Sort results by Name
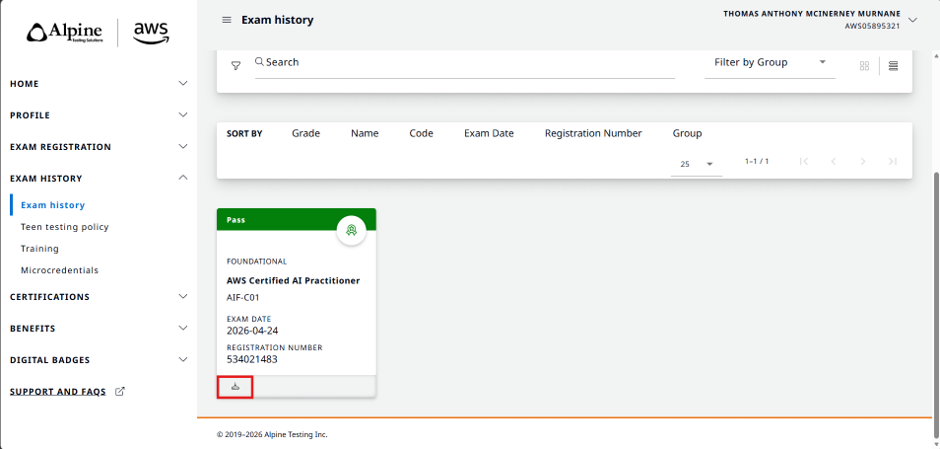Viewport: 940px width, 449px height. point(364,133)
